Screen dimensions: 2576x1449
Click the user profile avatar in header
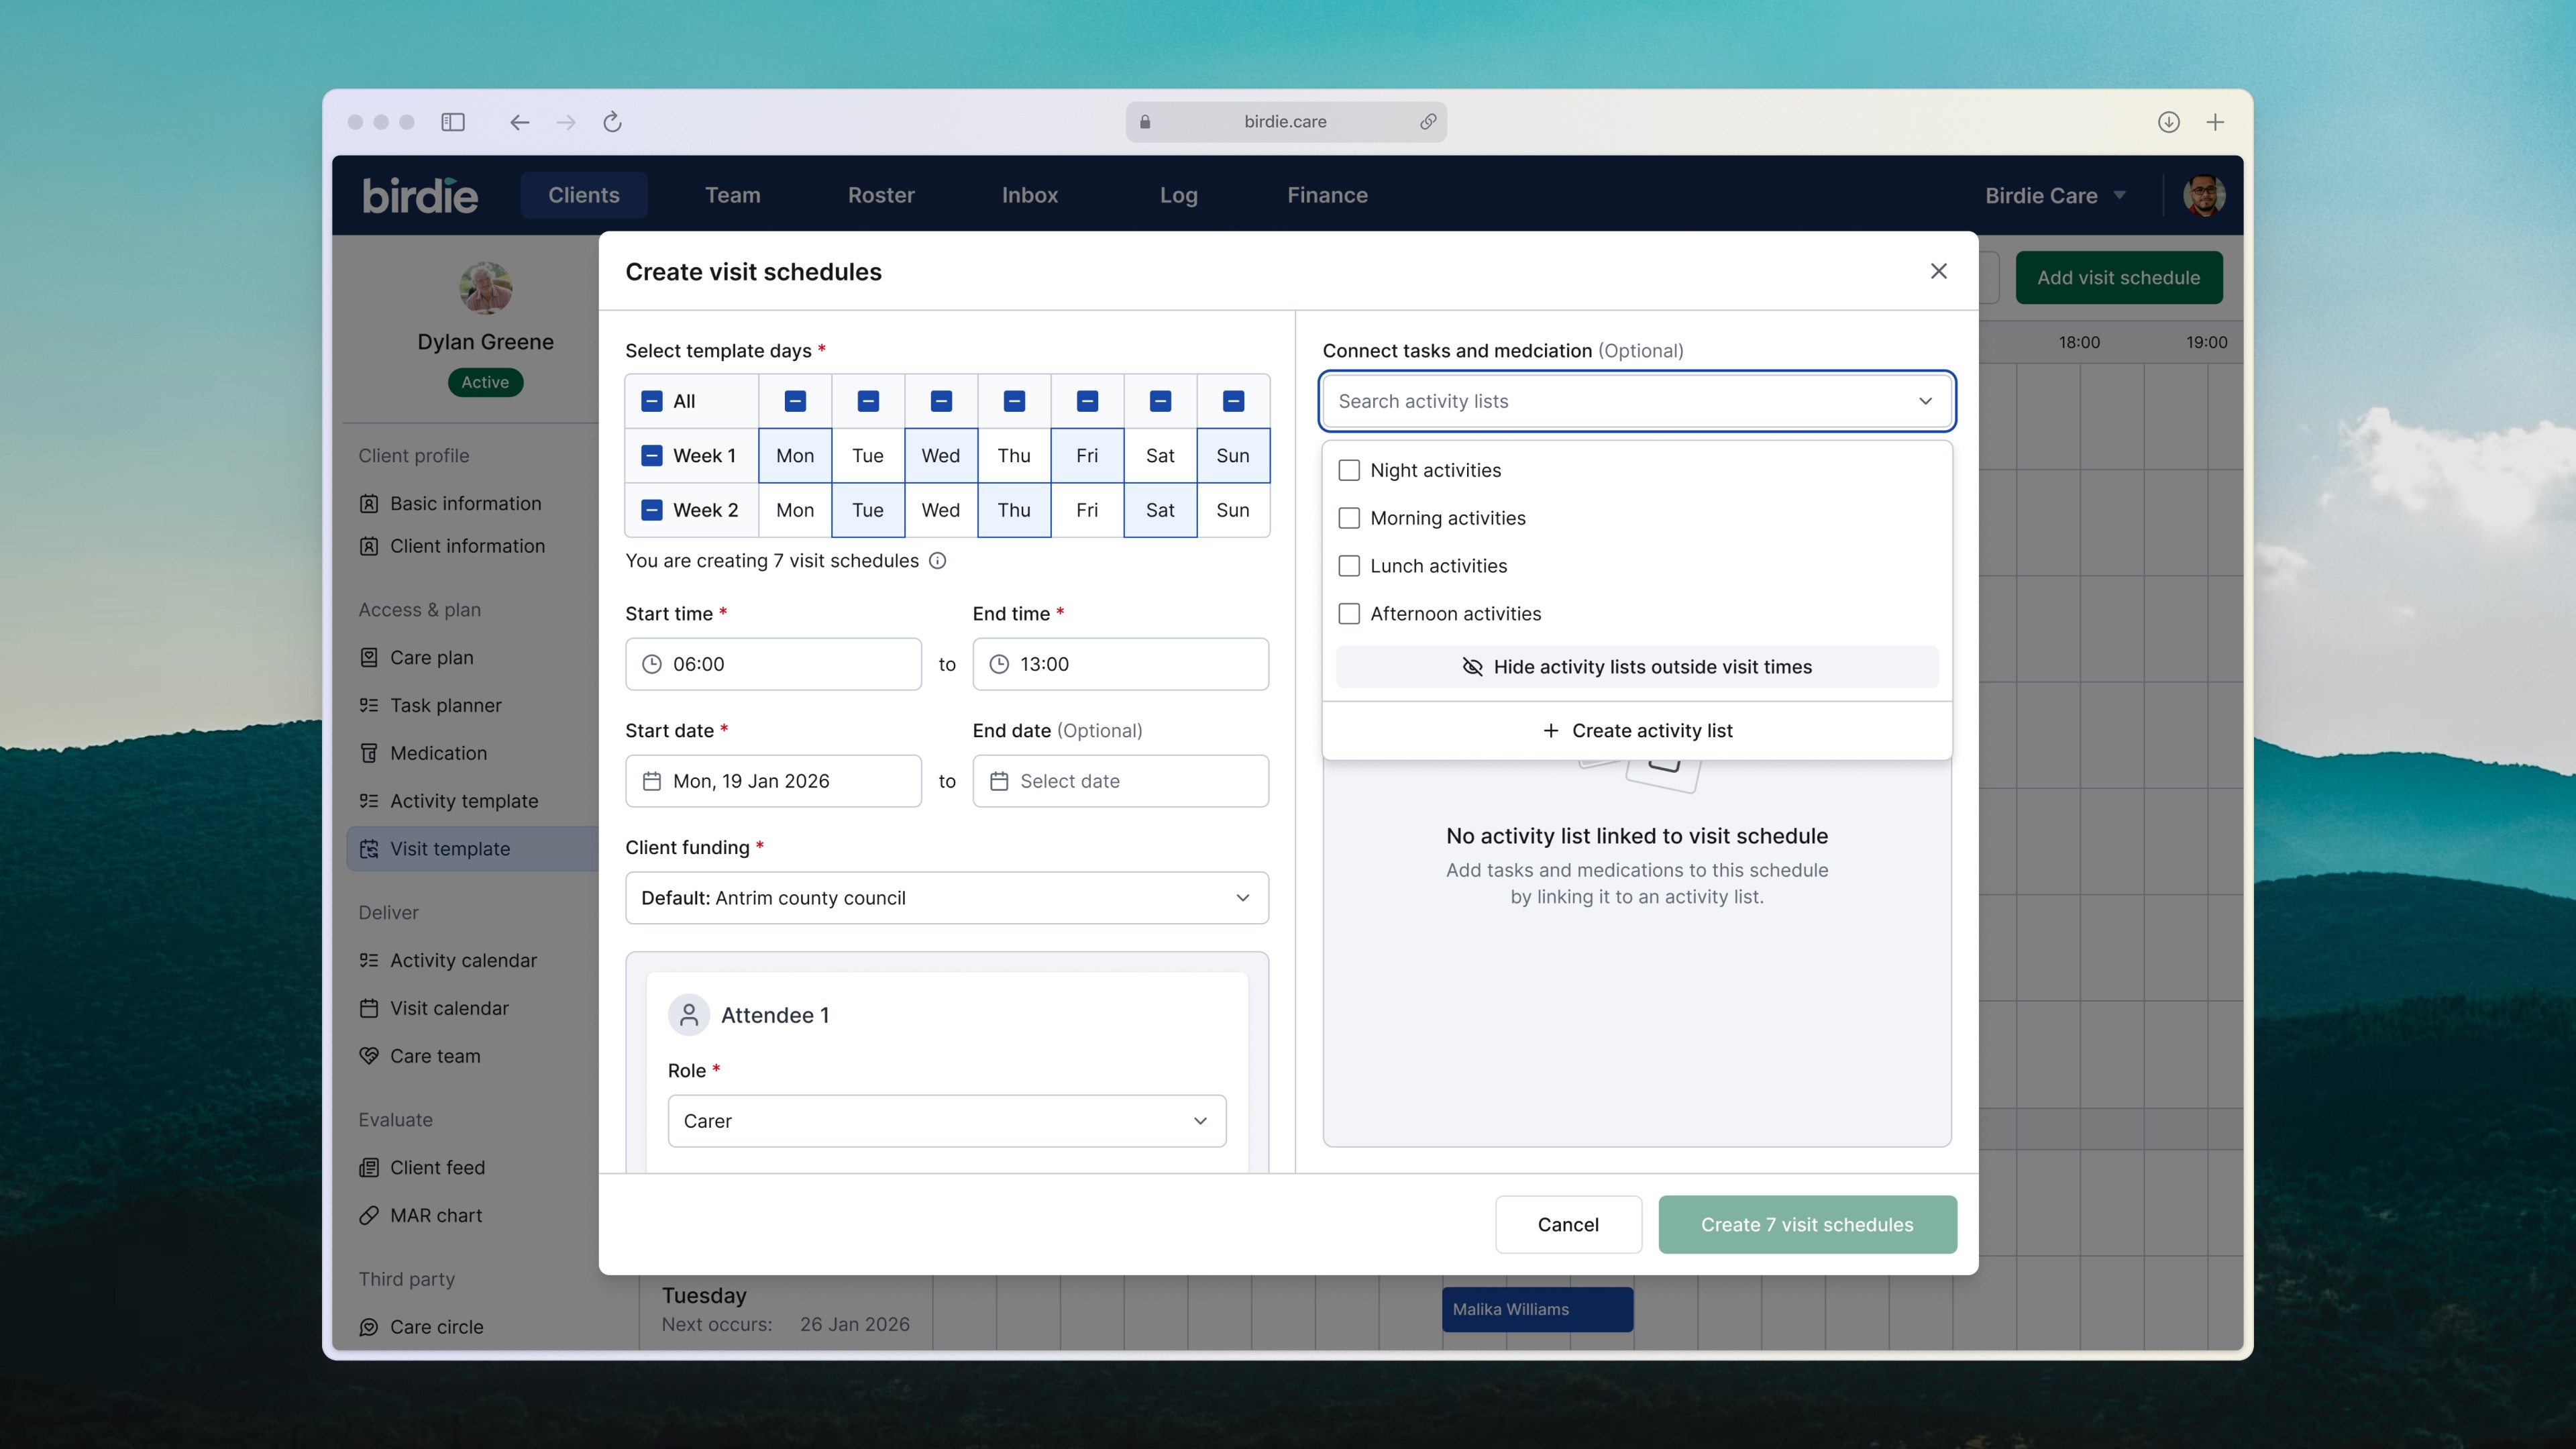[2203, 195]
